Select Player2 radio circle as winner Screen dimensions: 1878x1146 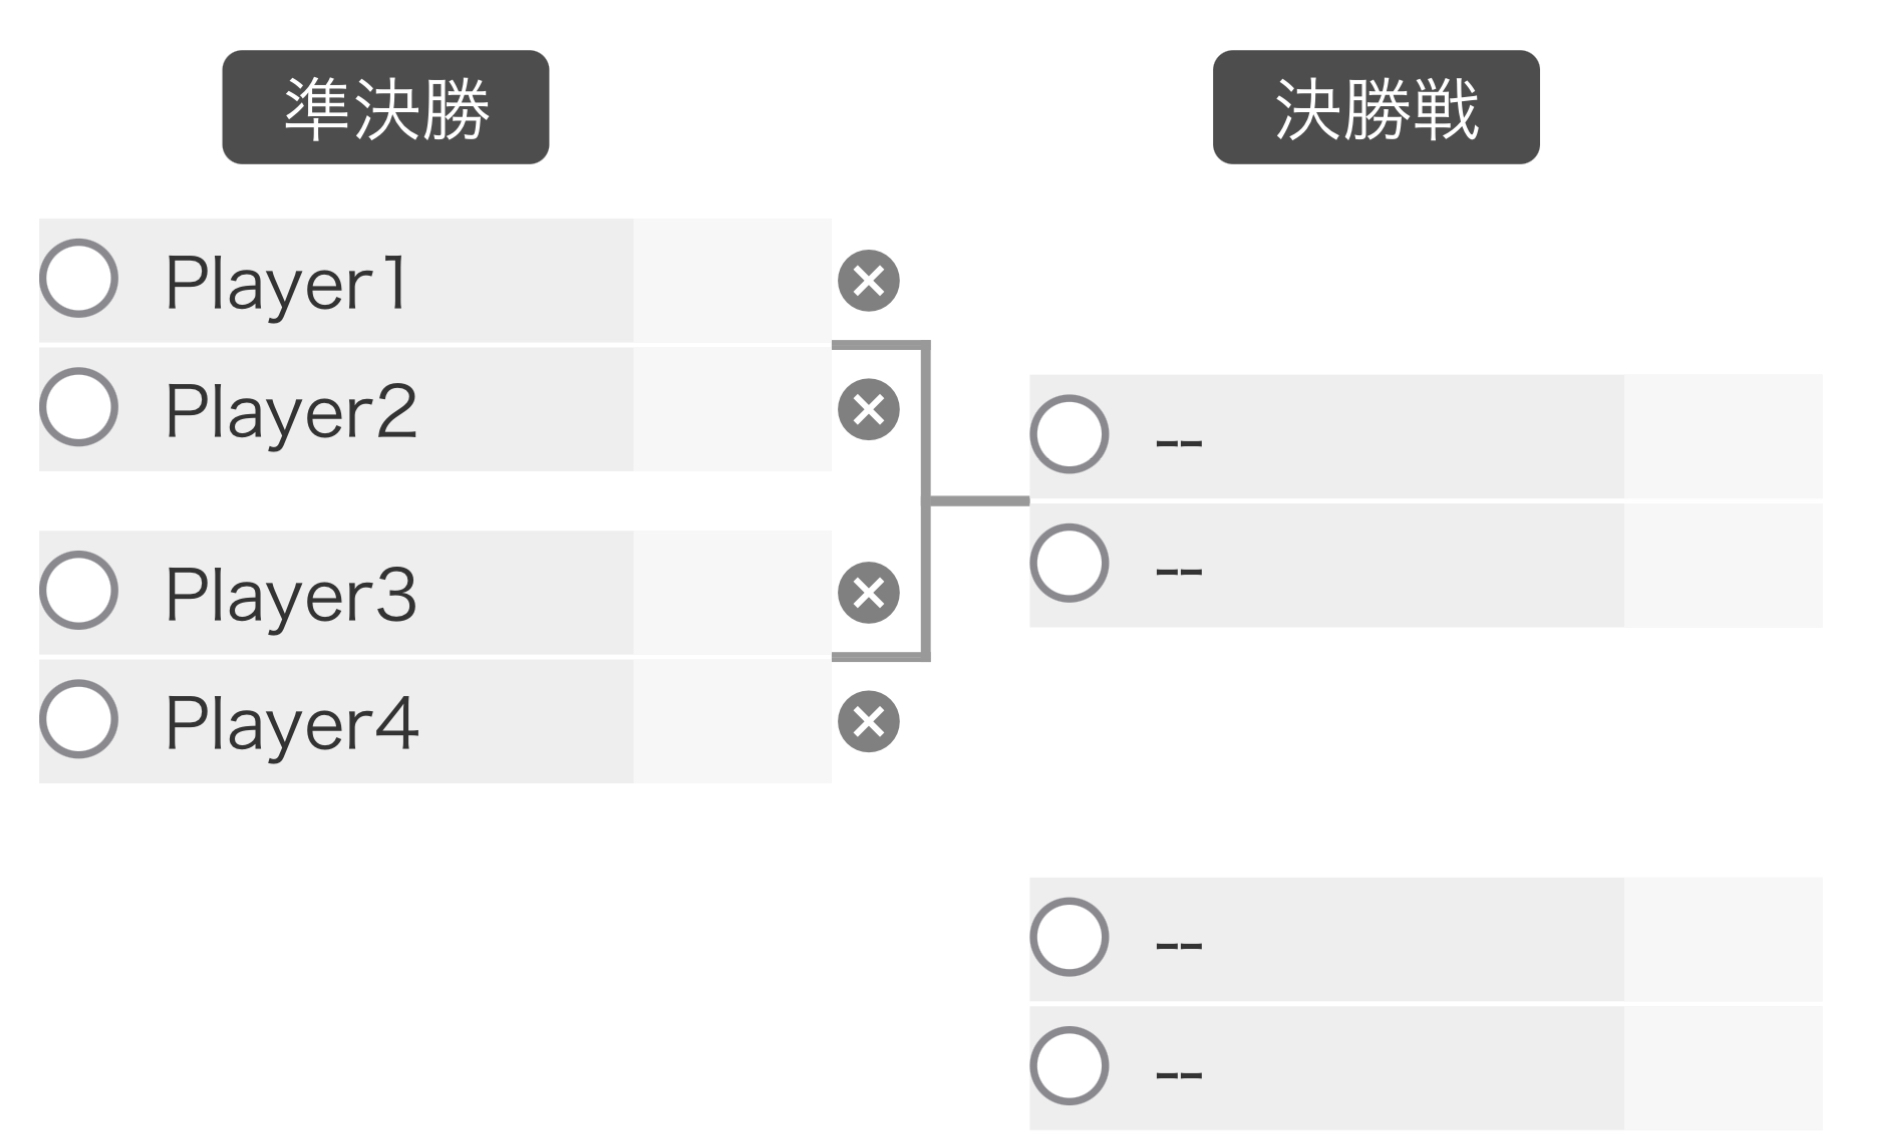pos(79,407)
